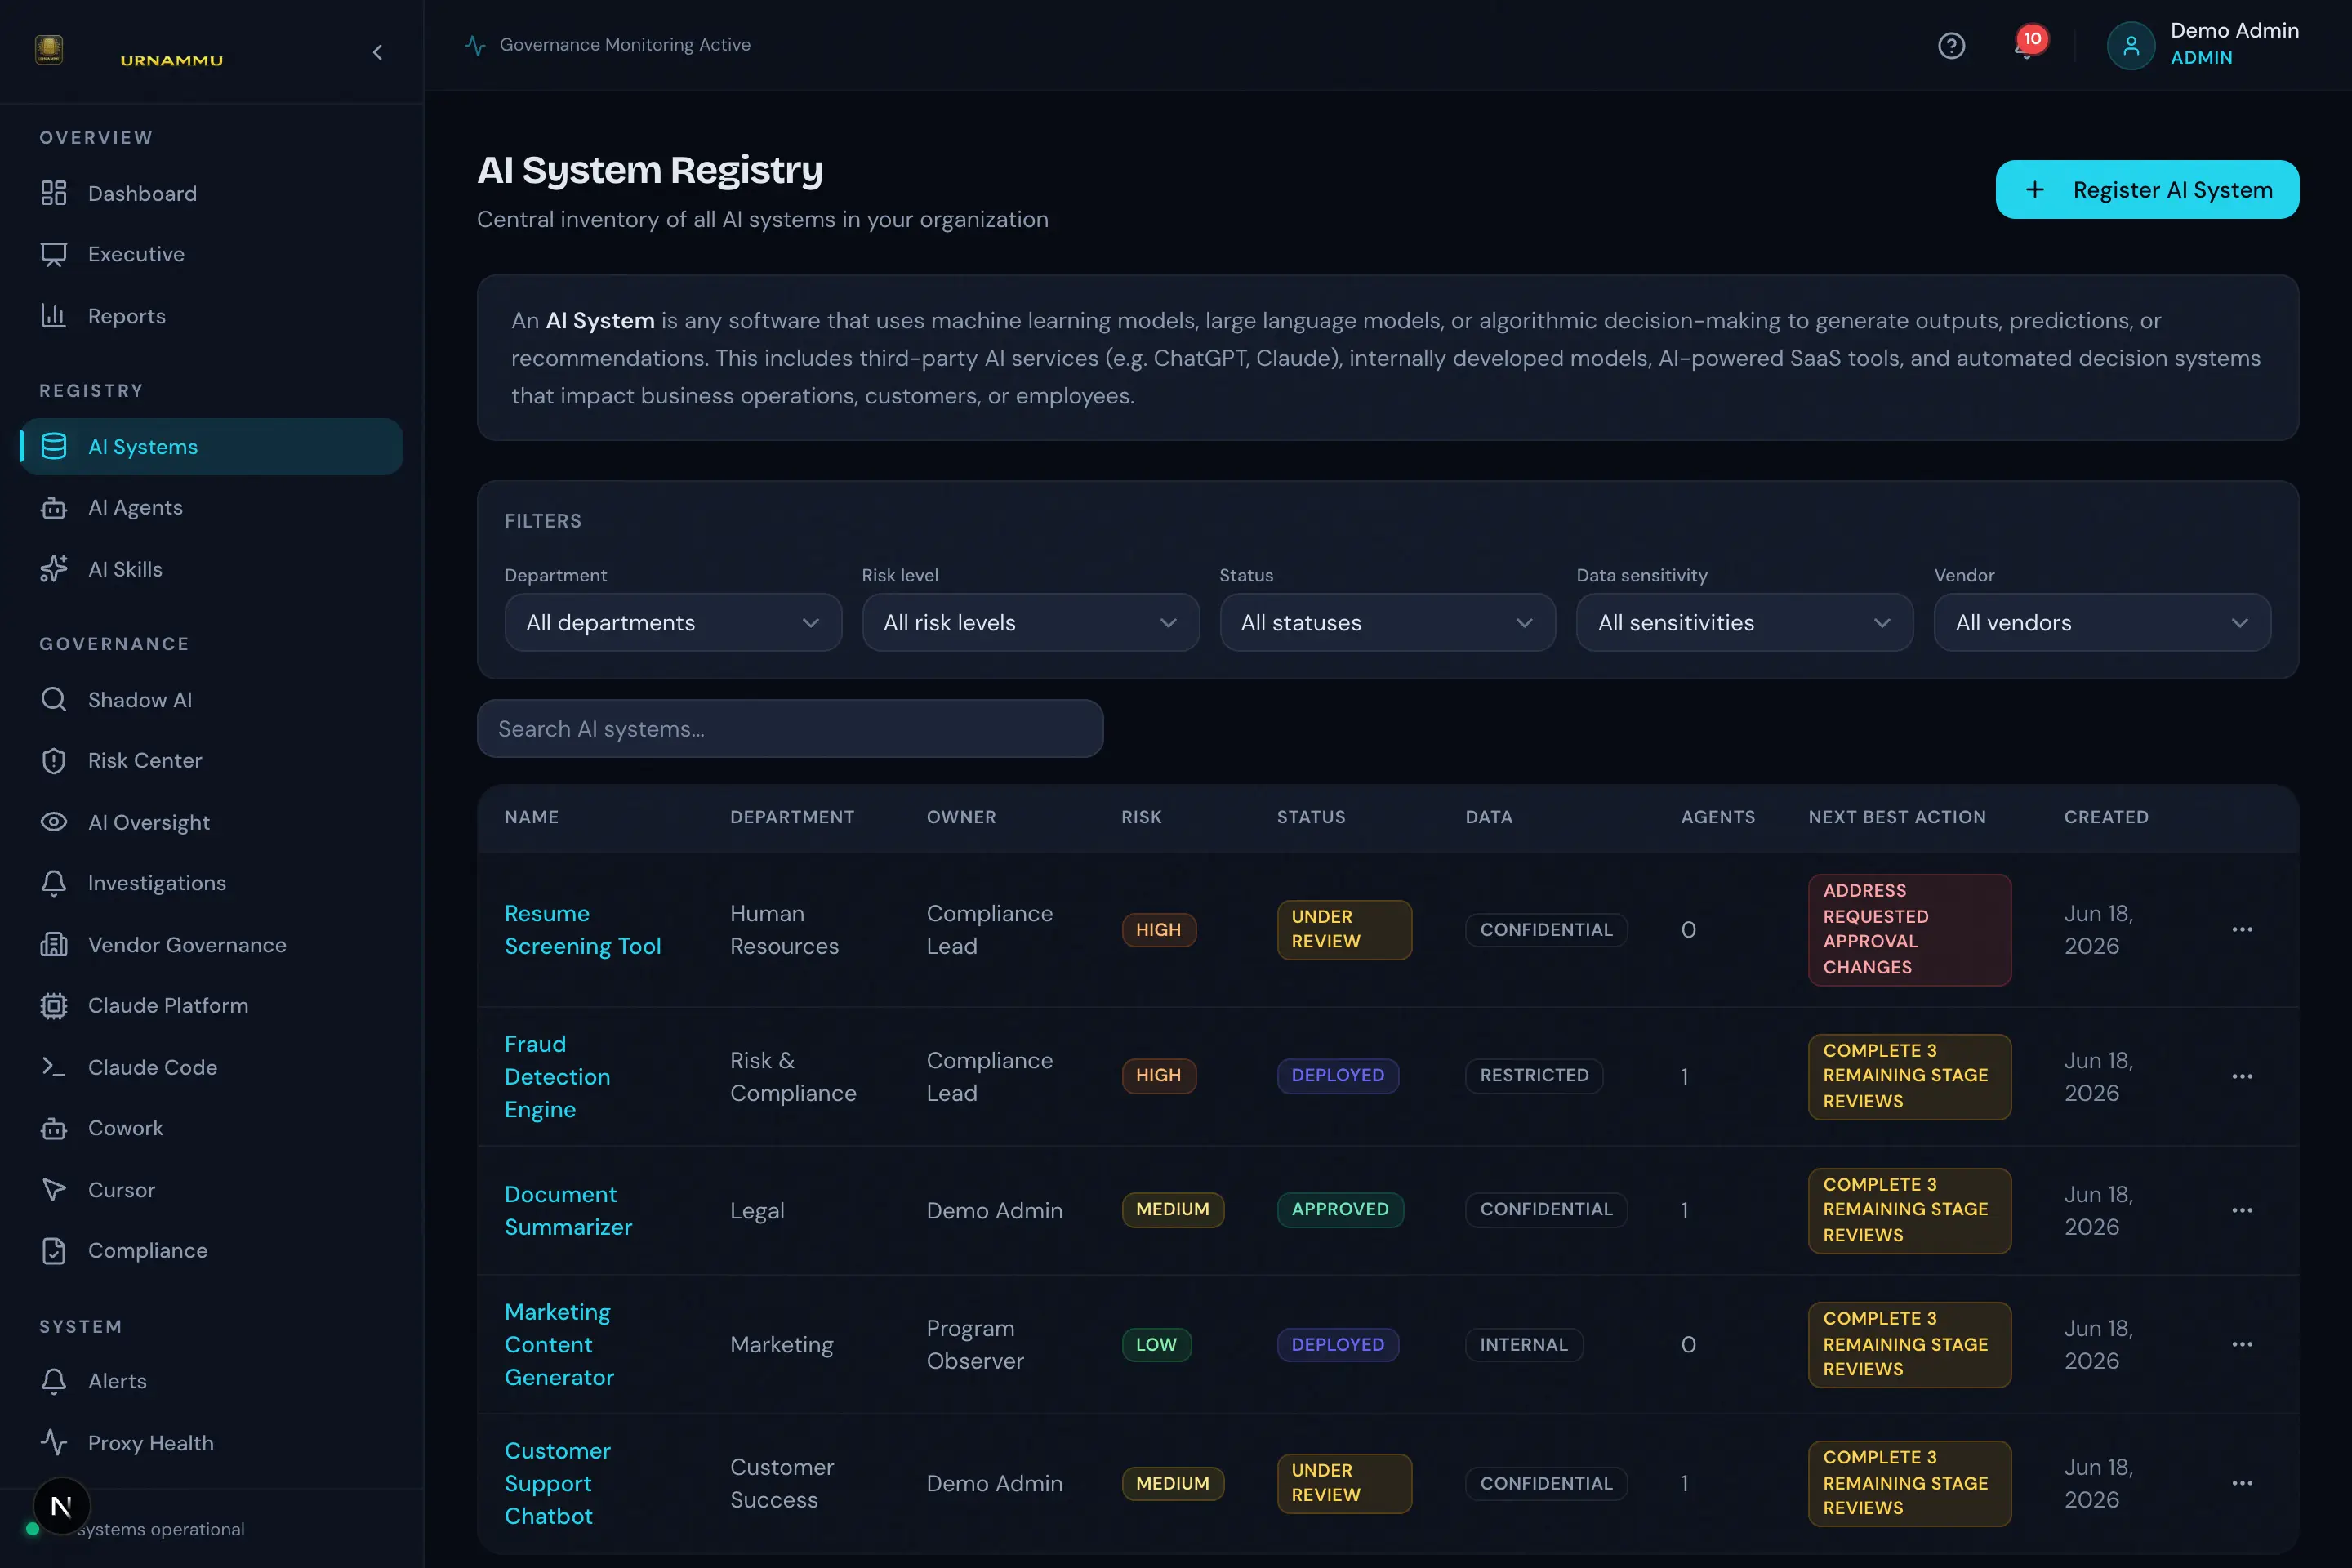Open row actions for Marketing Content Generator
Viewport: 2352px width, 1568px height.
[2242, 1345]
